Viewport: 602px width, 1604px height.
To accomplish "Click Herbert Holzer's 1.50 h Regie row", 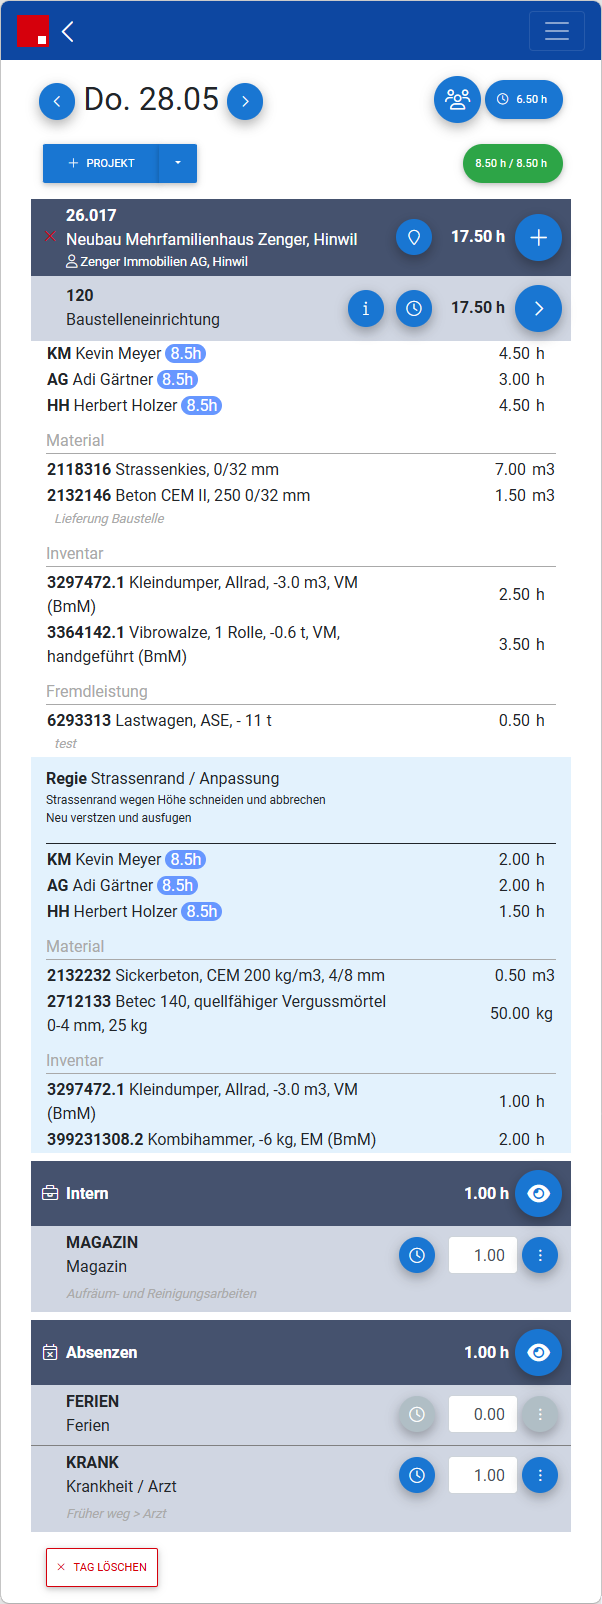I will pyautogui.click(x=301, y=911).
